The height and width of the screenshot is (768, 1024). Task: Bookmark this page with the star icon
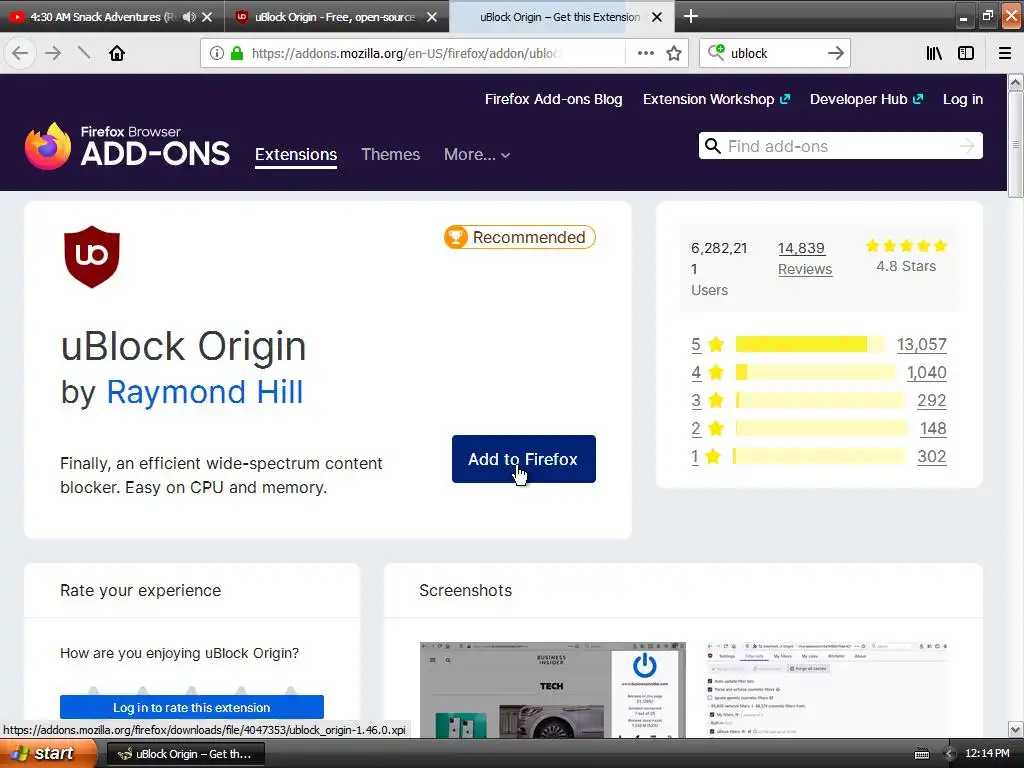click(x=674, y=54)
